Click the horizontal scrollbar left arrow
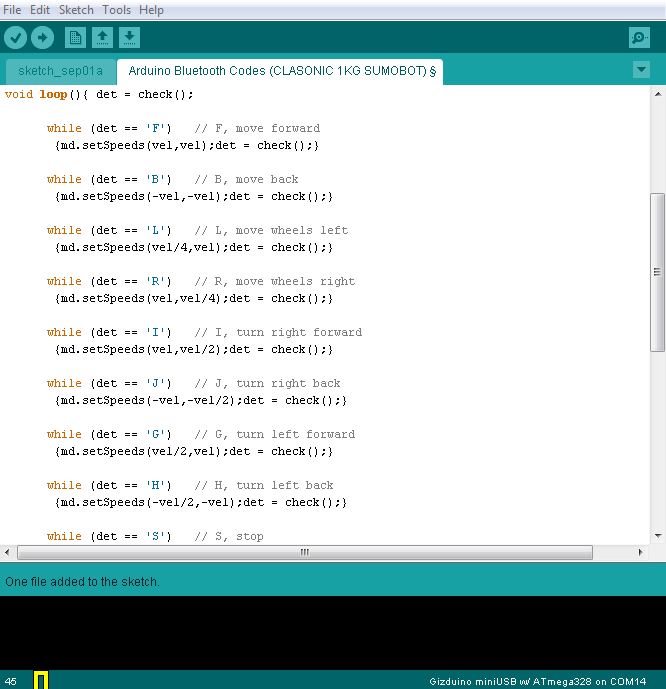 pyautogui.click(x=7, y=552)
